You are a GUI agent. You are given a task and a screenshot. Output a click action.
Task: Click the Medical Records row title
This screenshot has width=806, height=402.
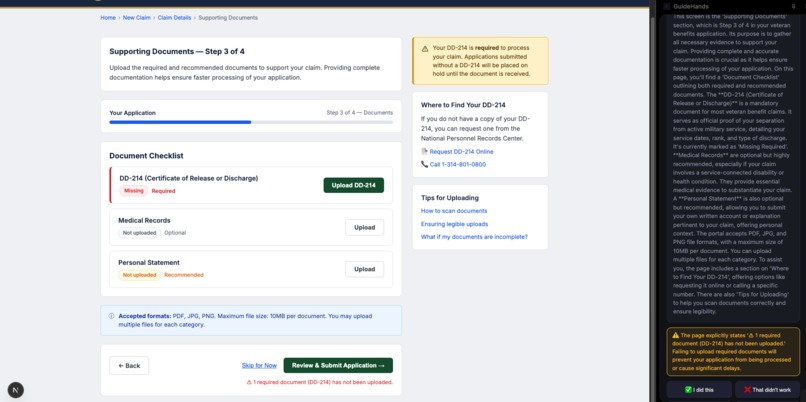[144, 221]
